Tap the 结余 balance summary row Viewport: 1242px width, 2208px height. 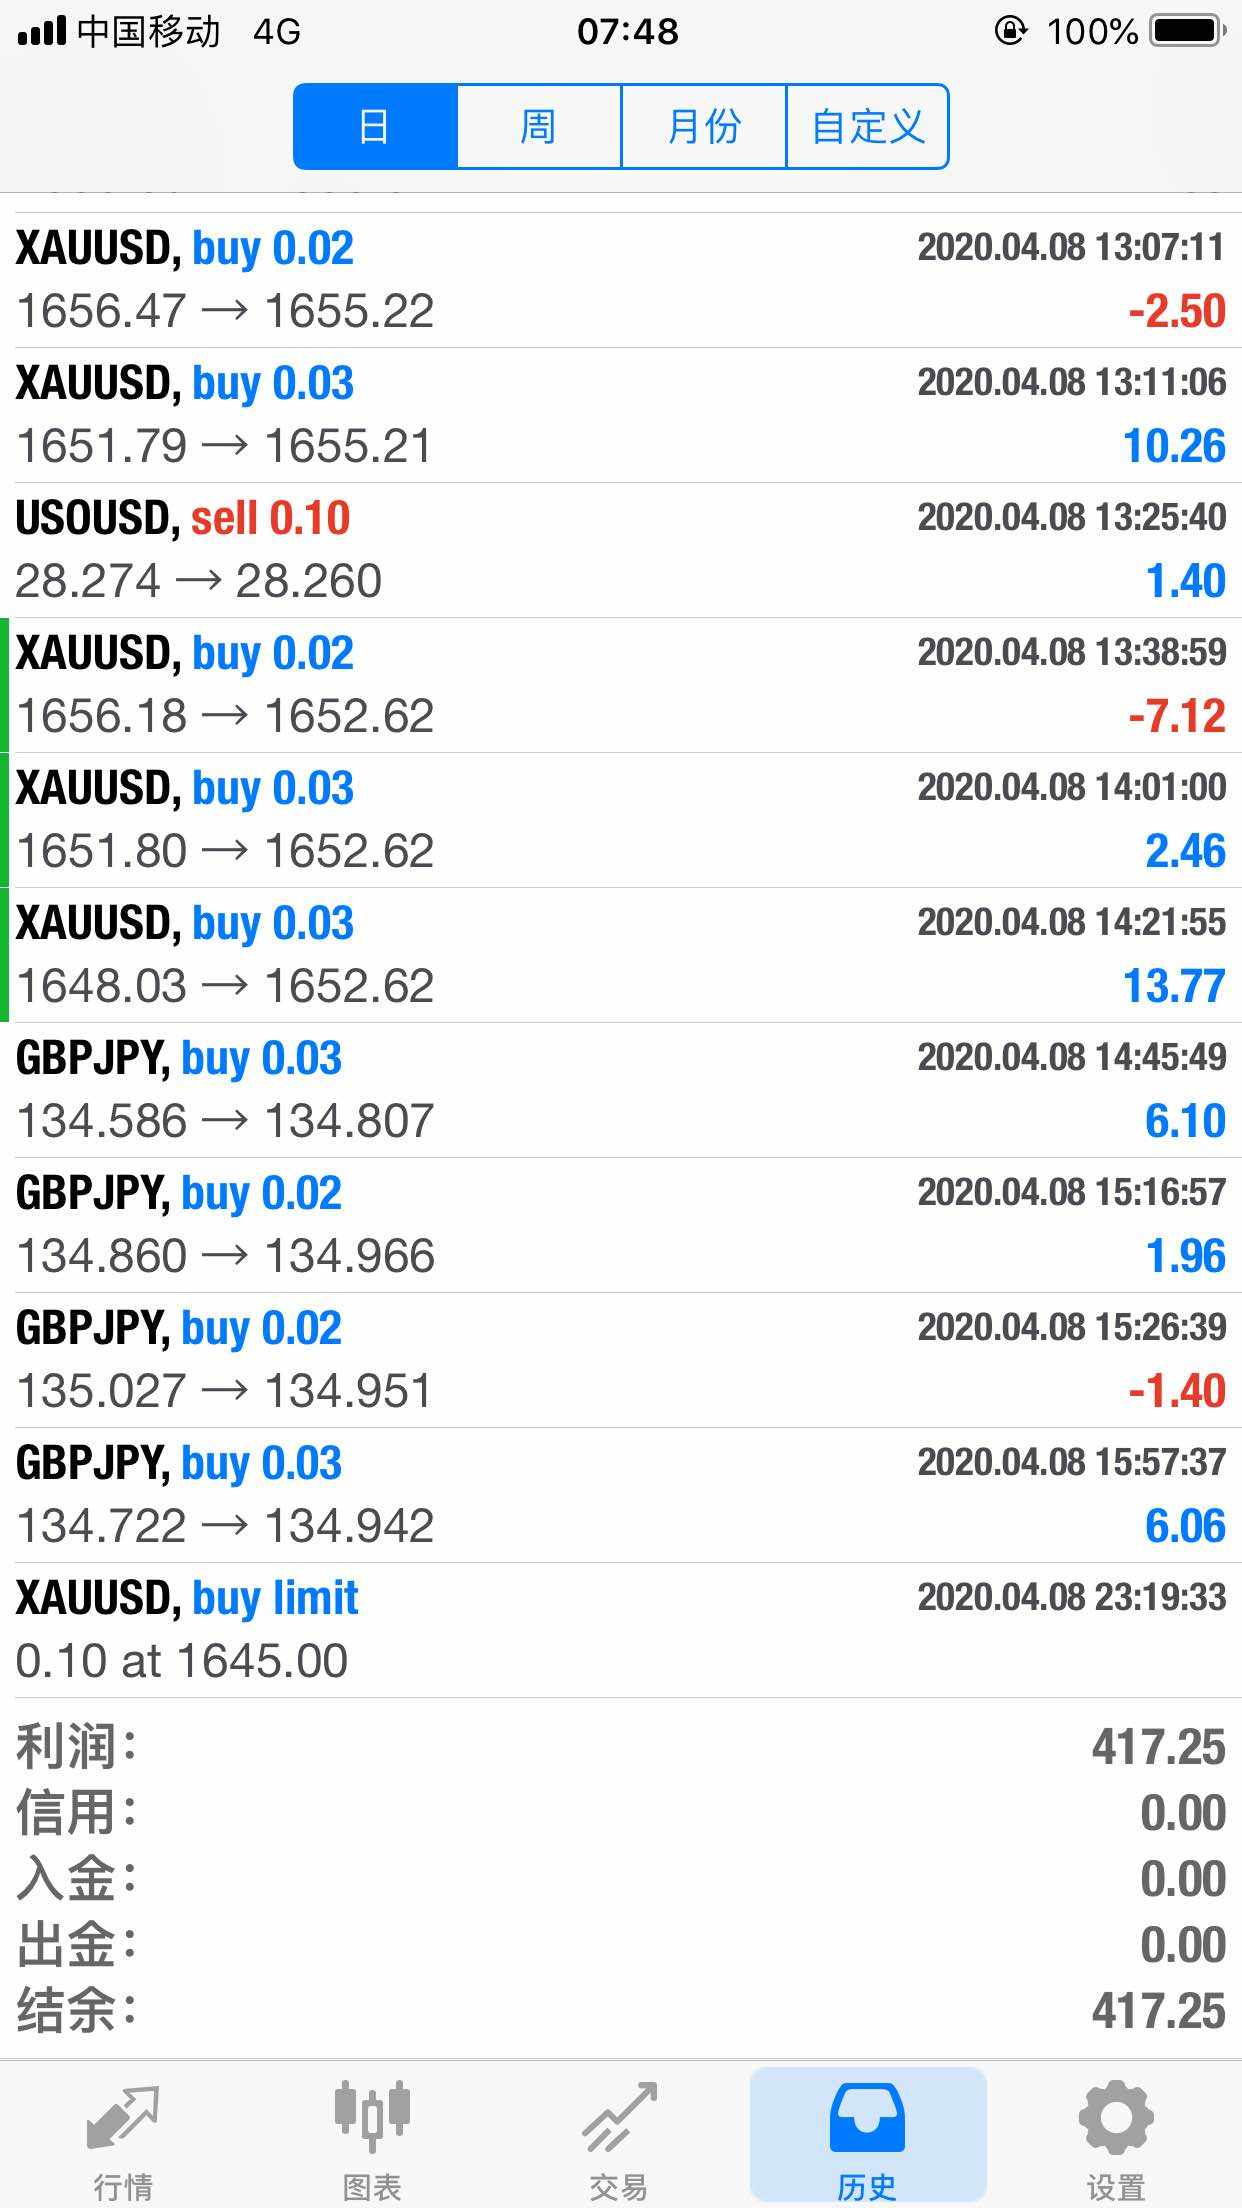click(x=620, y=2011)
